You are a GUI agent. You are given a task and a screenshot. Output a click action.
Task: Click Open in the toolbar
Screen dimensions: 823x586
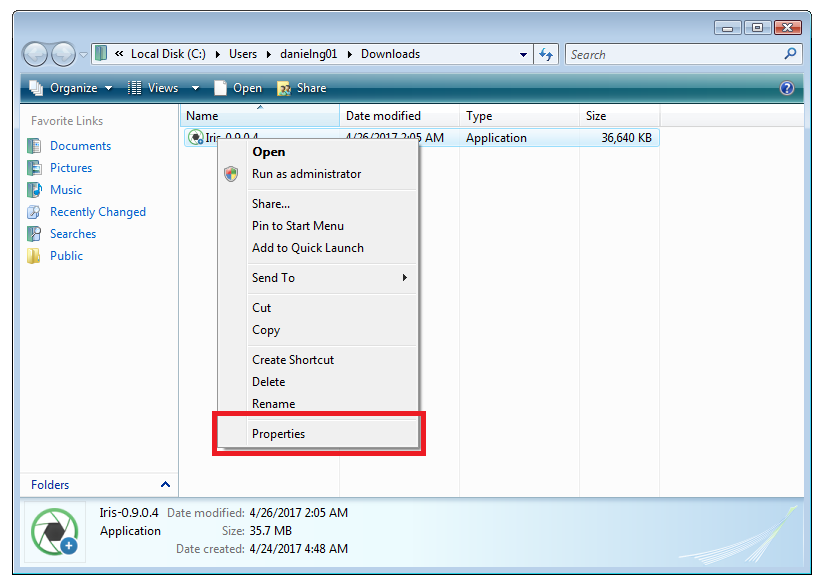(238, 88)
